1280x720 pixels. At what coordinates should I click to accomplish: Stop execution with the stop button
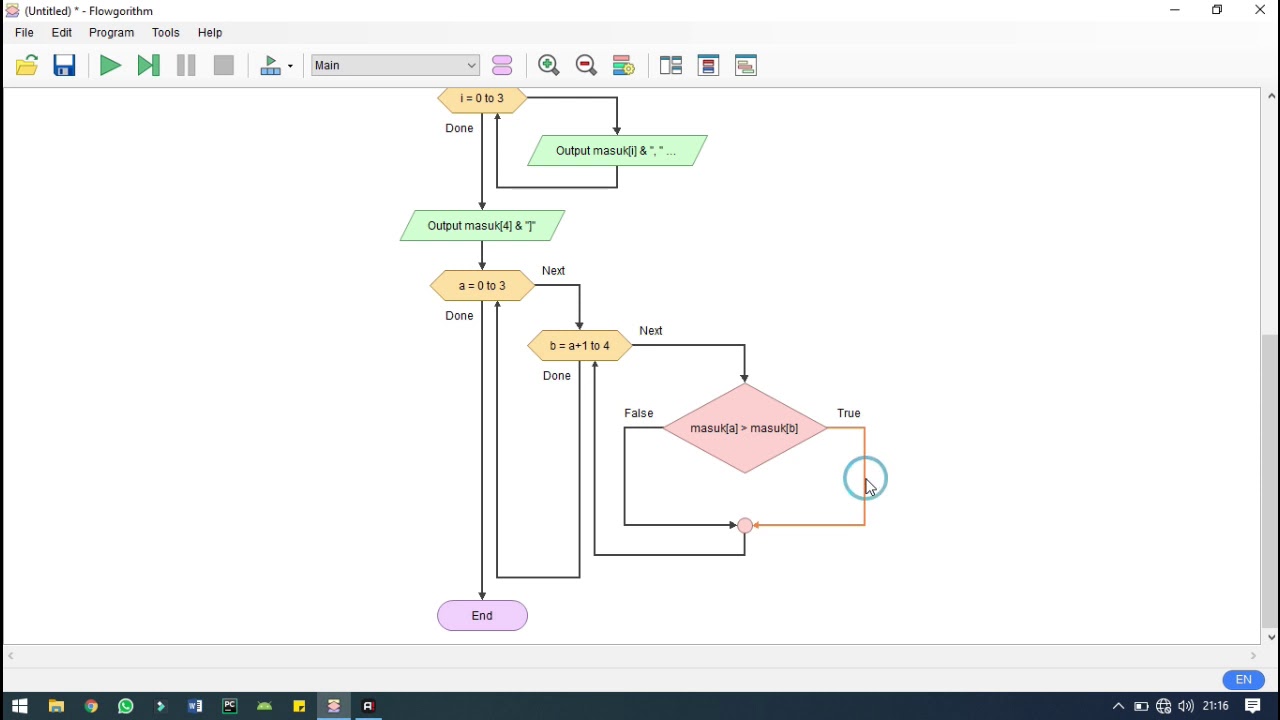pos(224,66)
